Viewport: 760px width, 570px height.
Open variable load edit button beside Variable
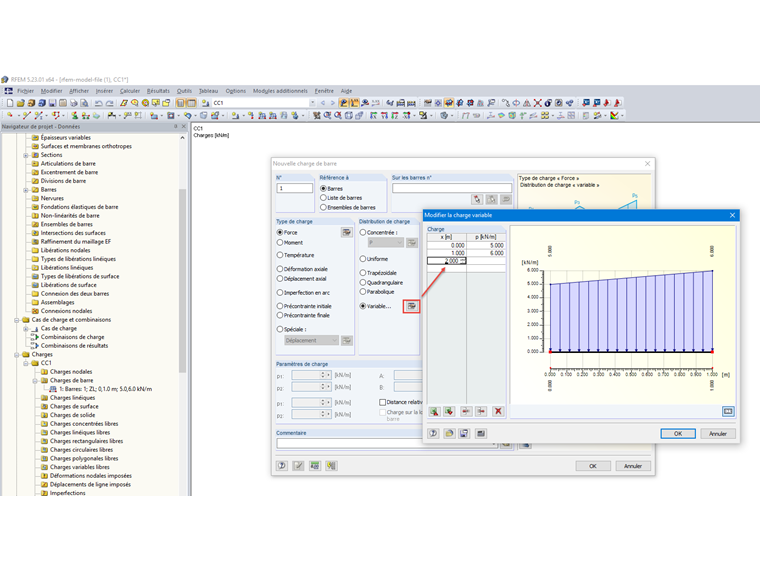pos(411,306)
